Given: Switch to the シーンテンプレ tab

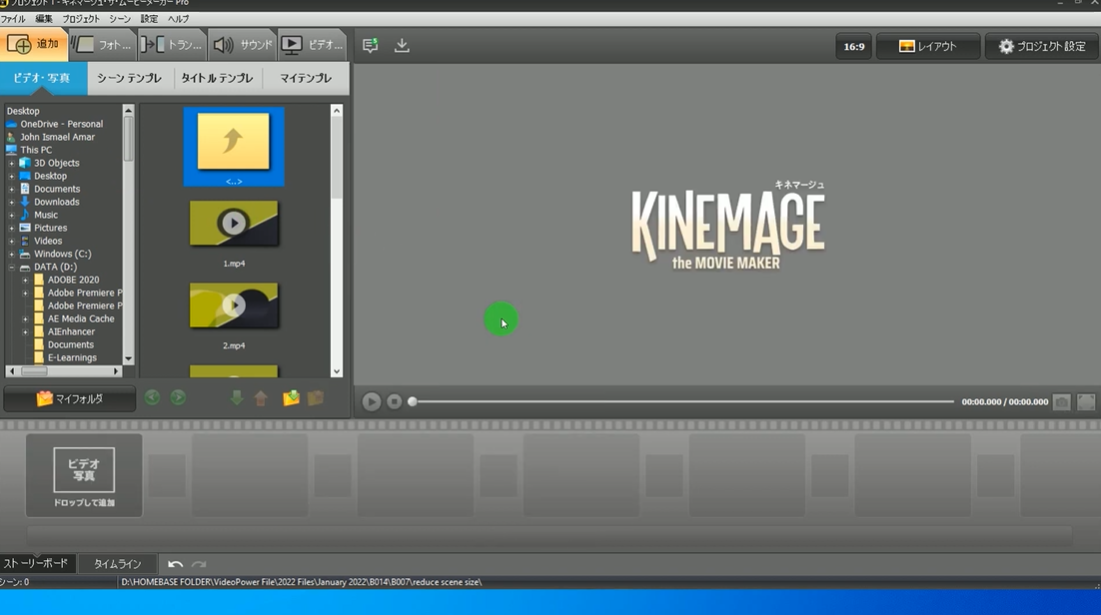Looking at the screenshot, I should (129, 78).
